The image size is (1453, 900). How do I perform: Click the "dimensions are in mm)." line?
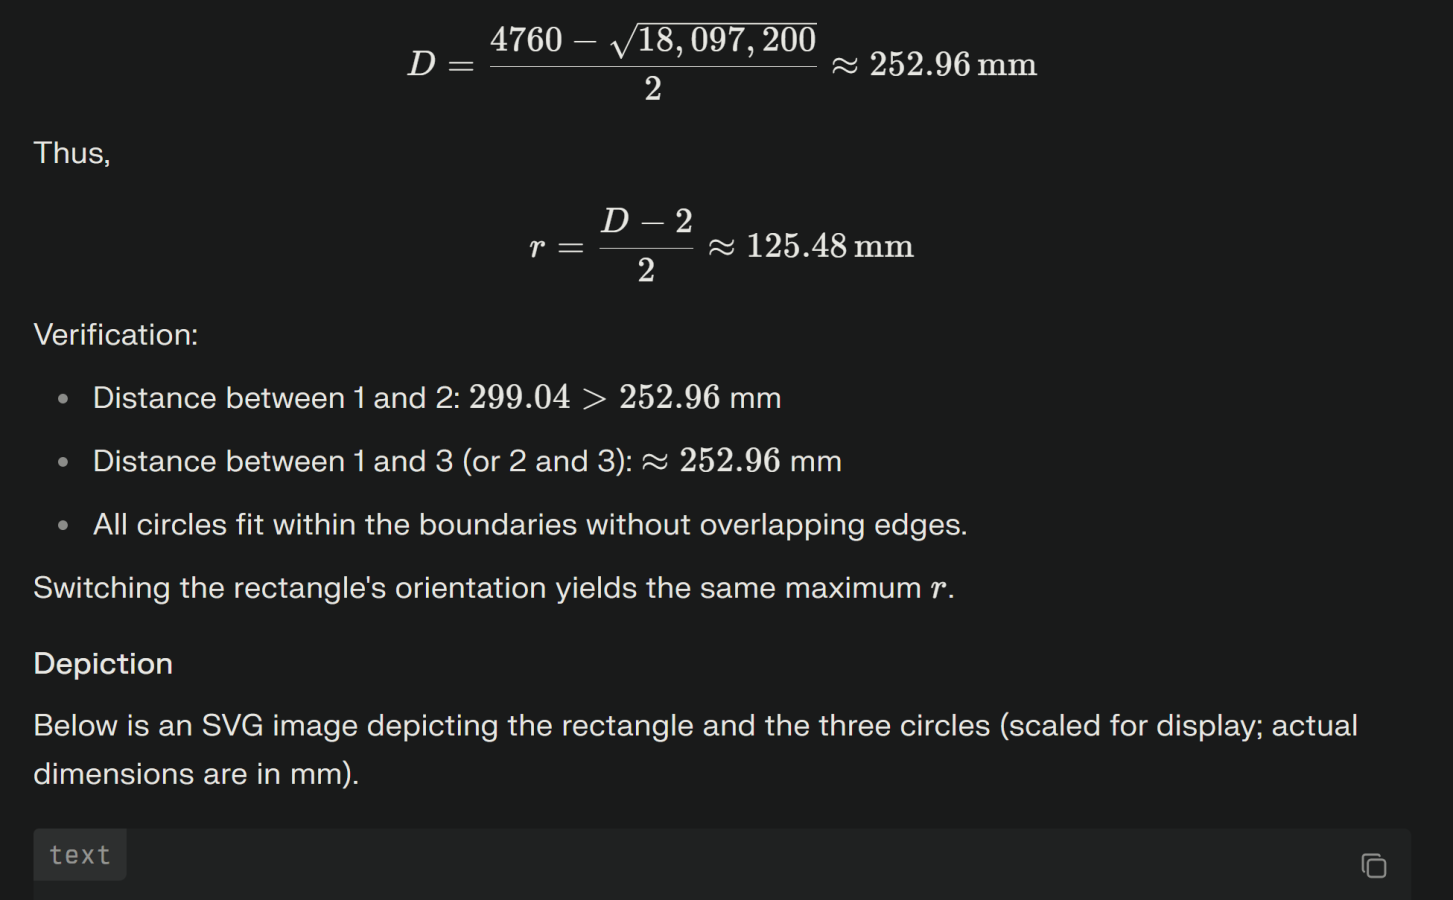[x=196, y=774]
